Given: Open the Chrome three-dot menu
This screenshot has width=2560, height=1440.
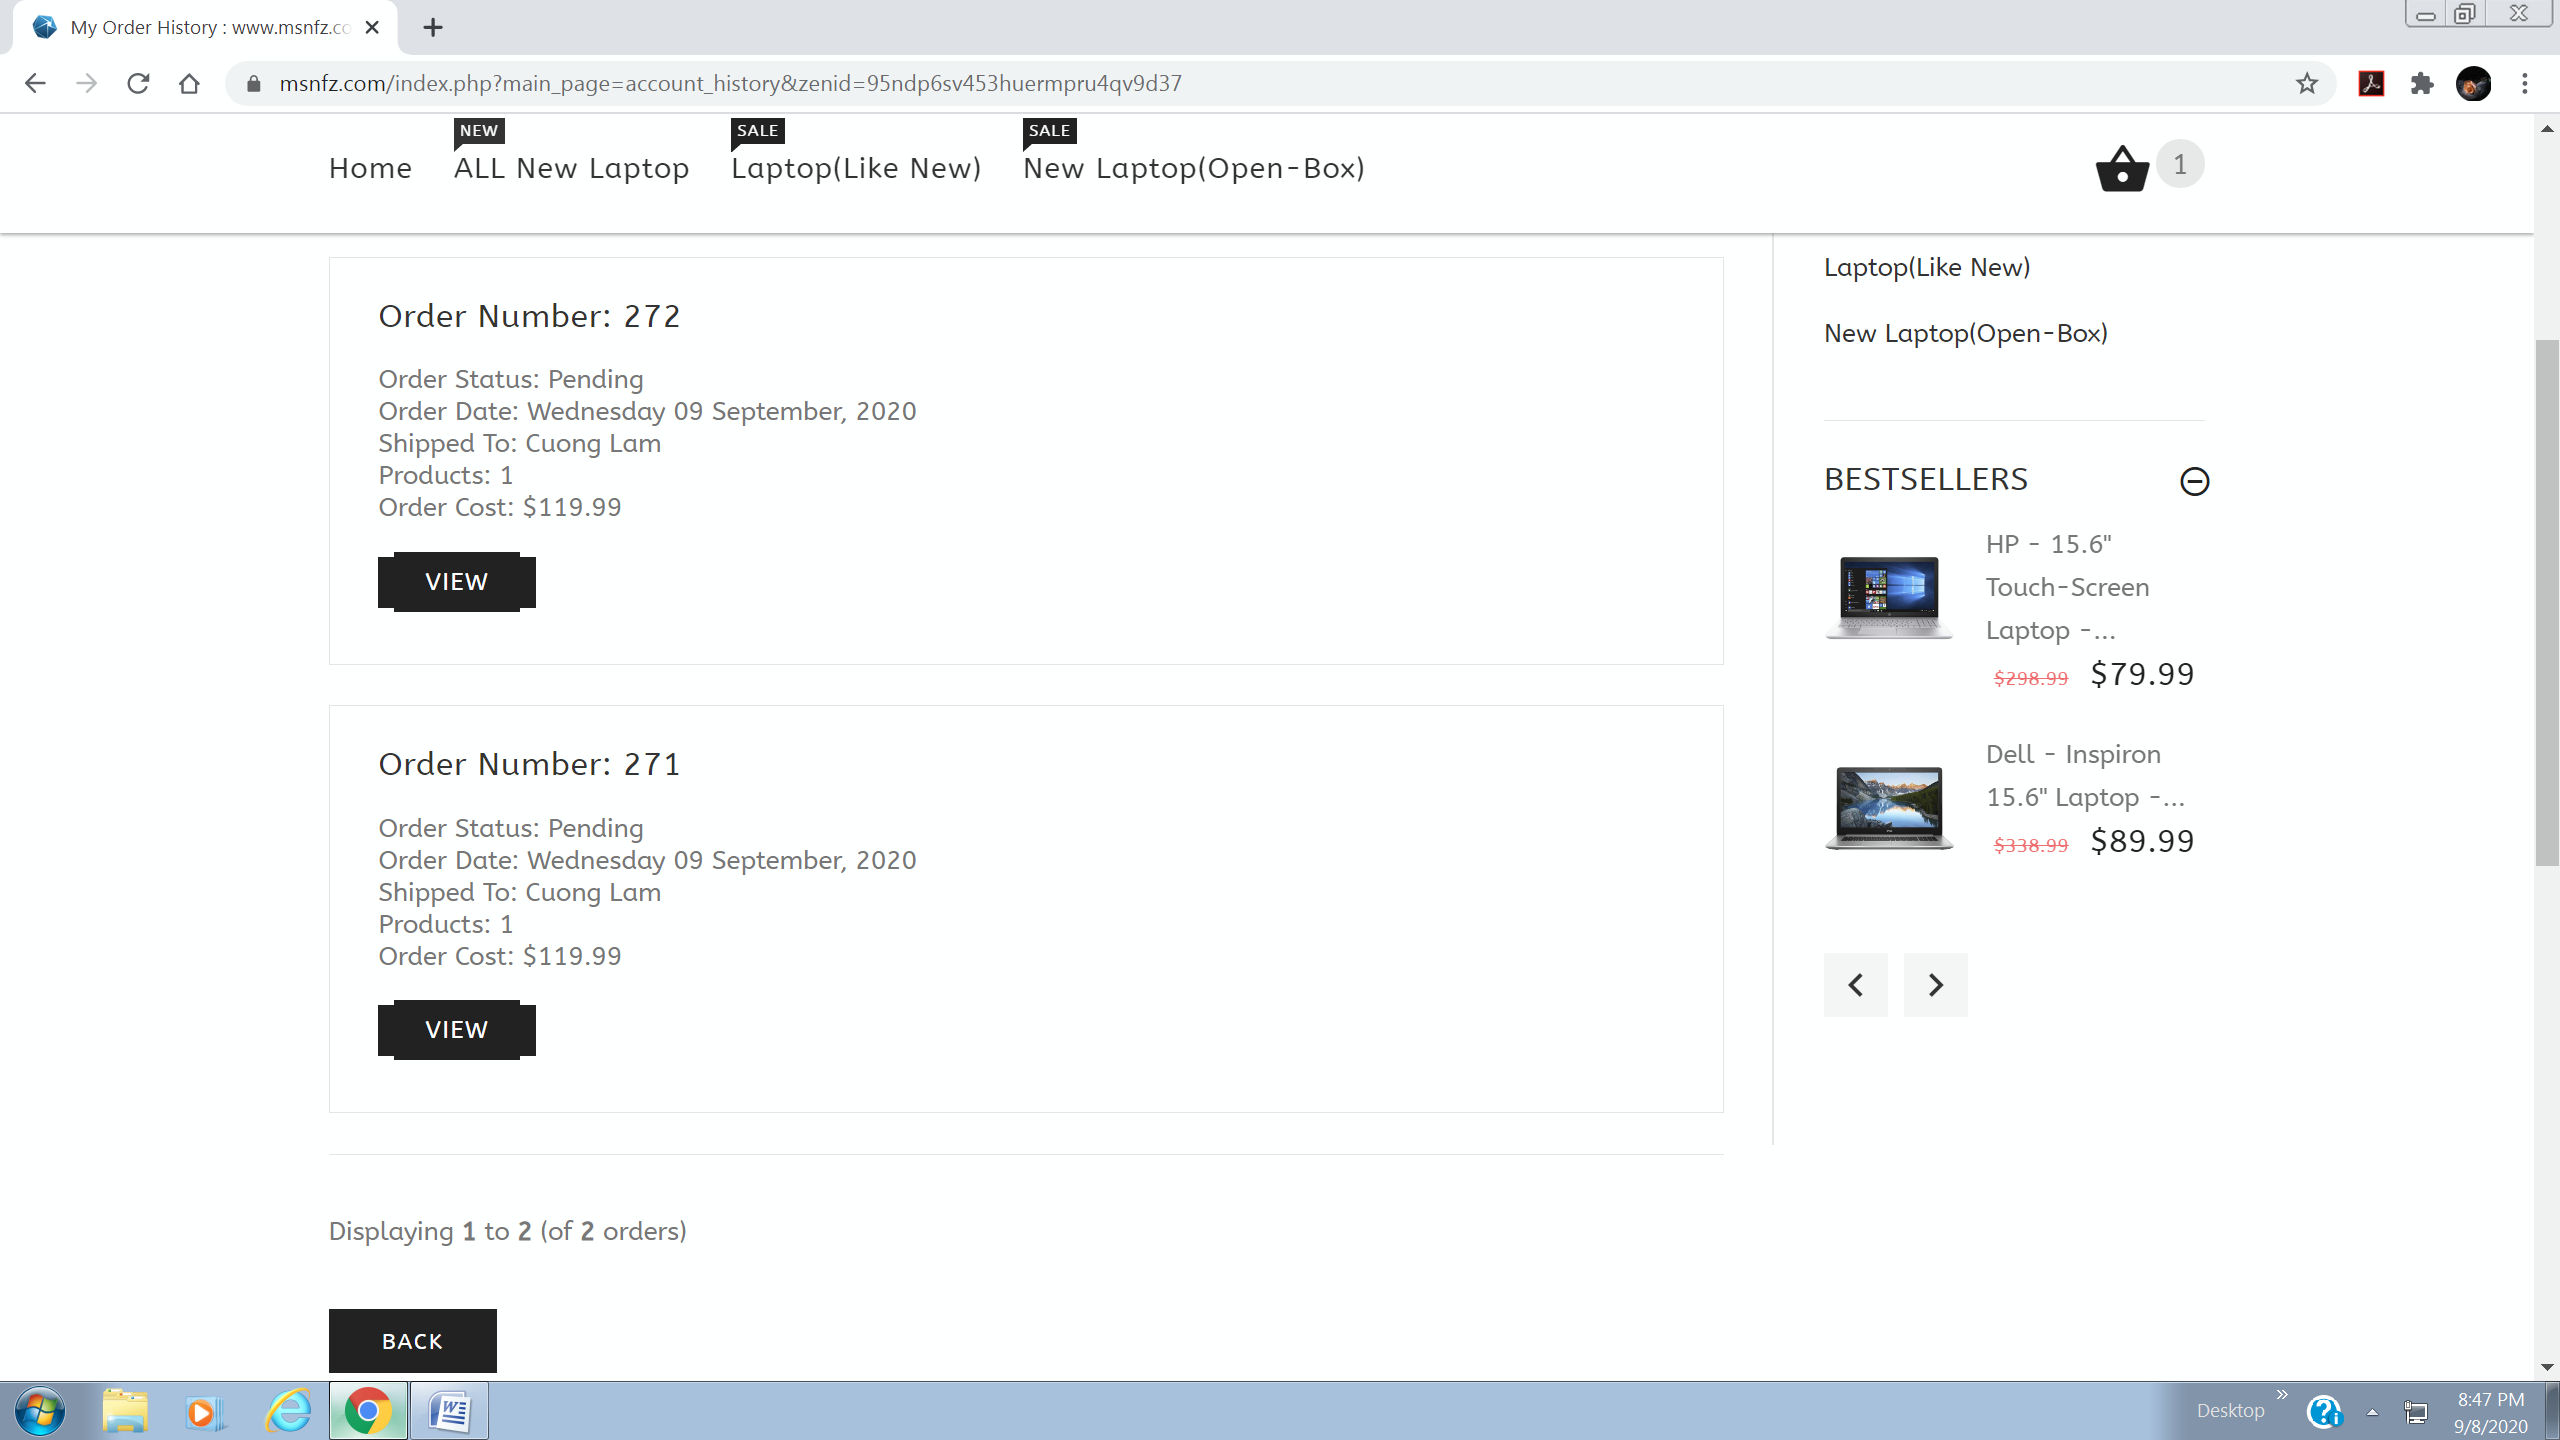Looking at the screenshot, I should click(x=2525, y=83).
